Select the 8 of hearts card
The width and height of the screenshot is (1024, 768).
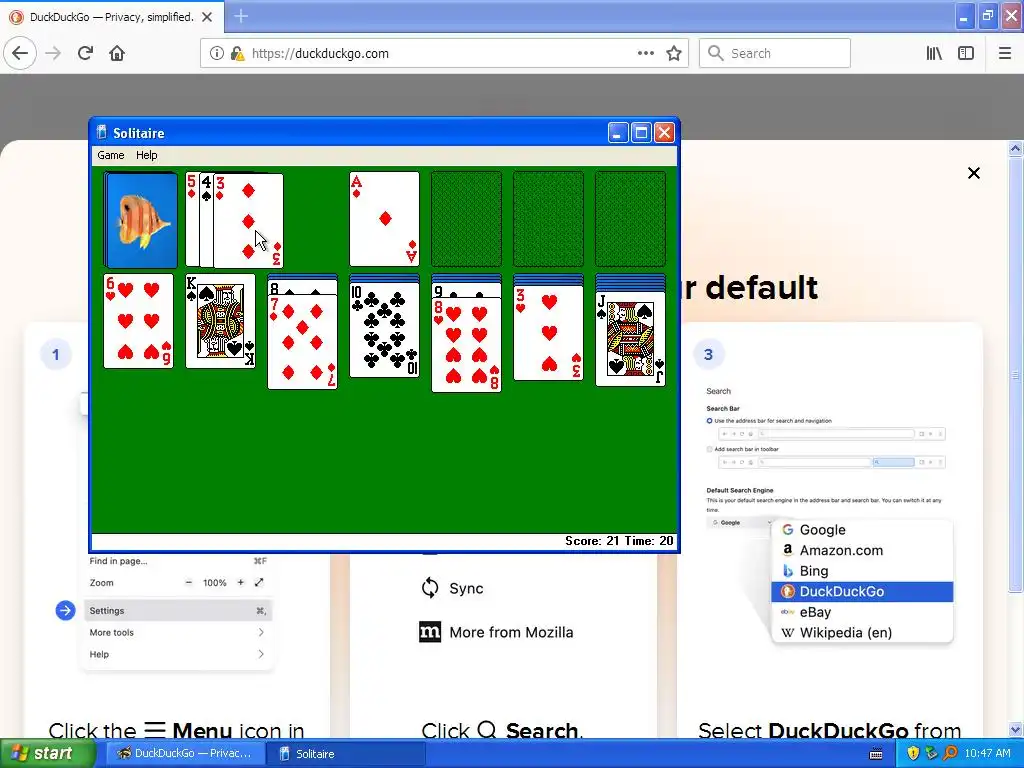pyautogui.click(x=466, y=345)
